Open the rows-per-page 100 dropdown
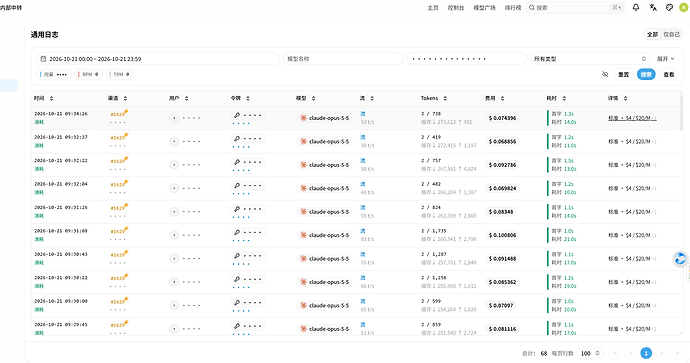Screen dimensions: 690x363 pos(590,353)
